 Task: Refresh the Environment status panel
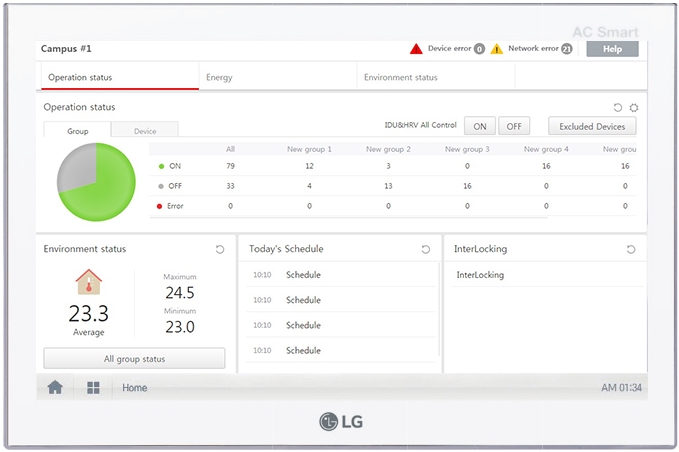[x=220, y=249]
